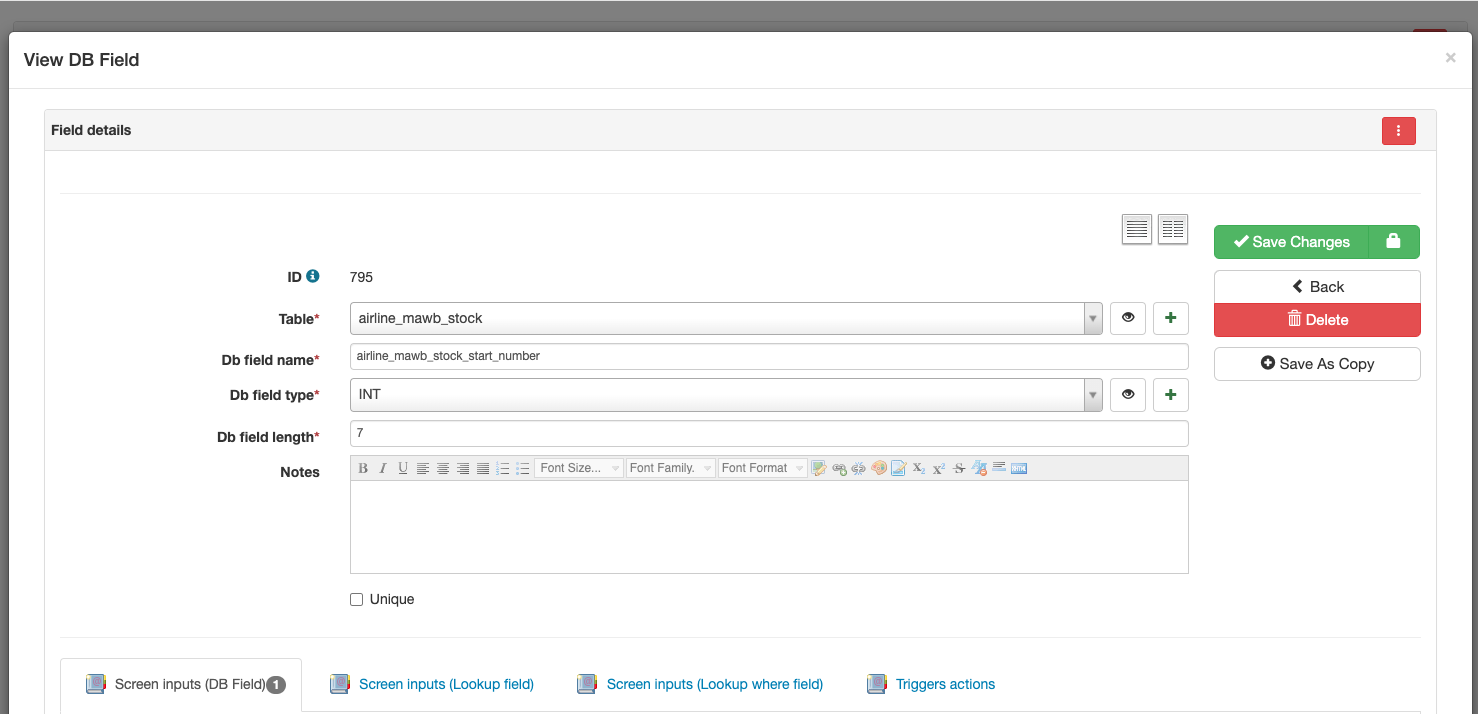Click the strikethrough icon in editor toolbar
The width and height of the screenshot is (1478, 714).
coord(959,468)
